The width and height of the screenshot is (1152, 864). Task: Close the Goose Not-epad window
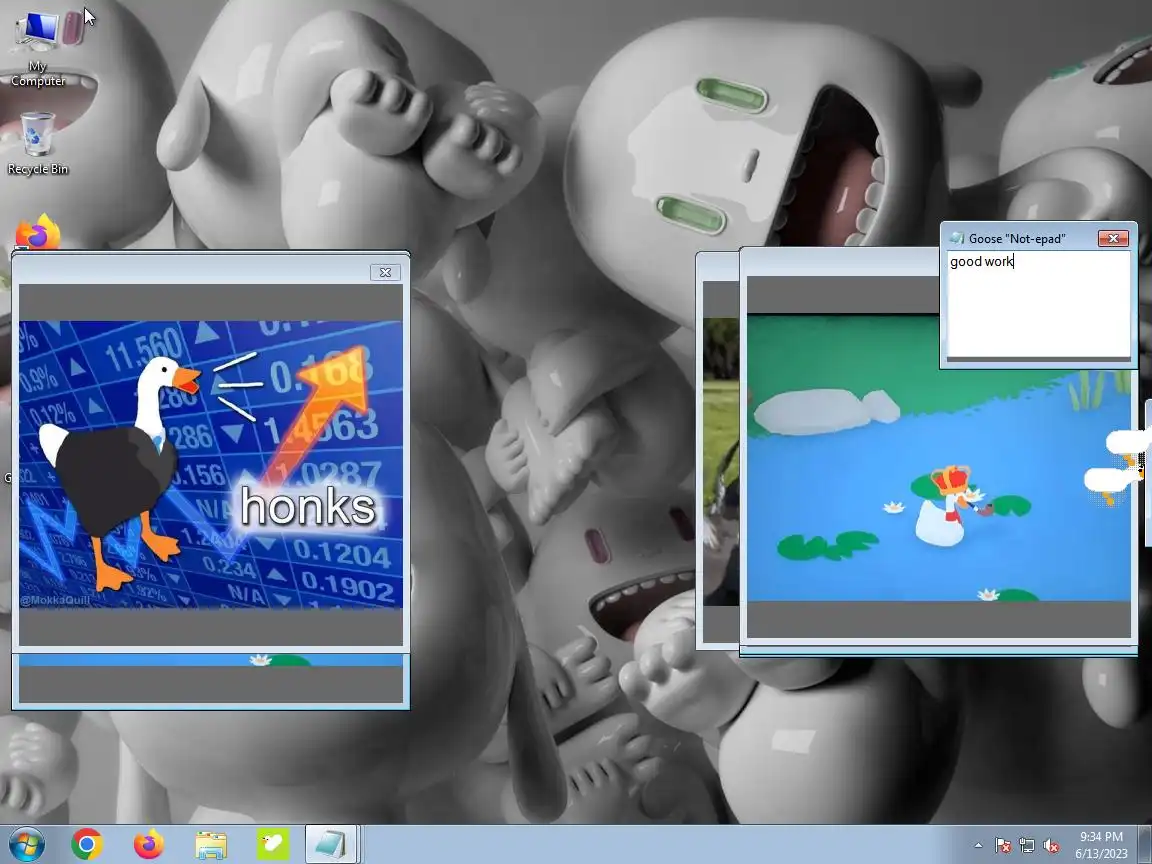click(x=1113, y=238)
